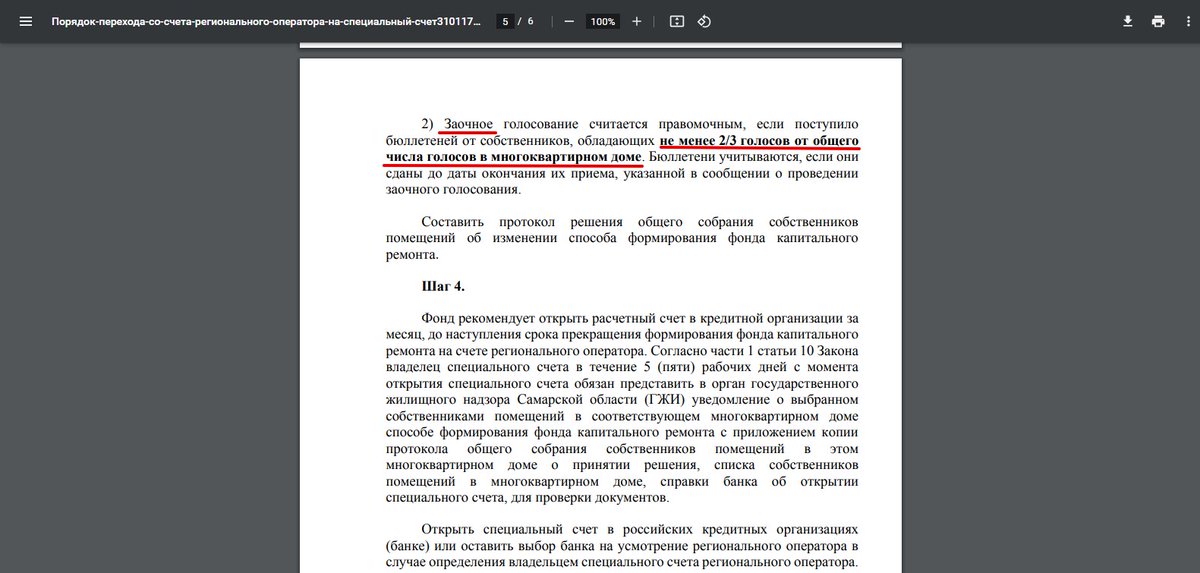Open the sidebar hamburger menu
This screenshot has height=573, width=1200.
(x=25, y=21)
